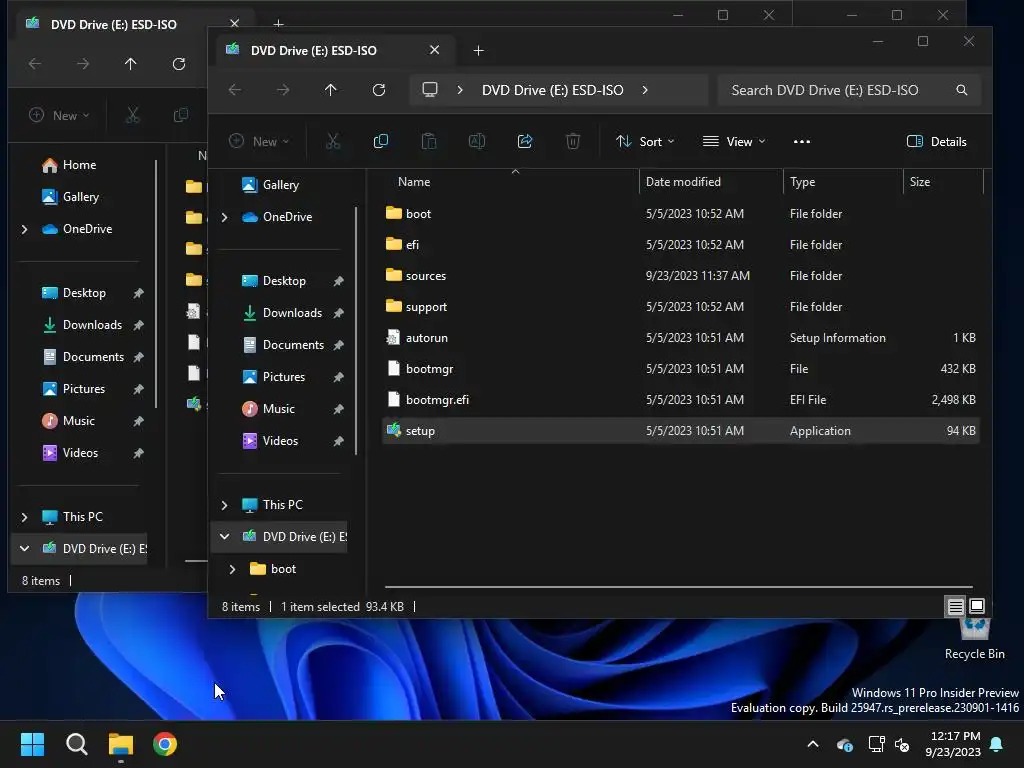
Task: Open File Explorer from taskbar
Action: click(x=121, y=744)
